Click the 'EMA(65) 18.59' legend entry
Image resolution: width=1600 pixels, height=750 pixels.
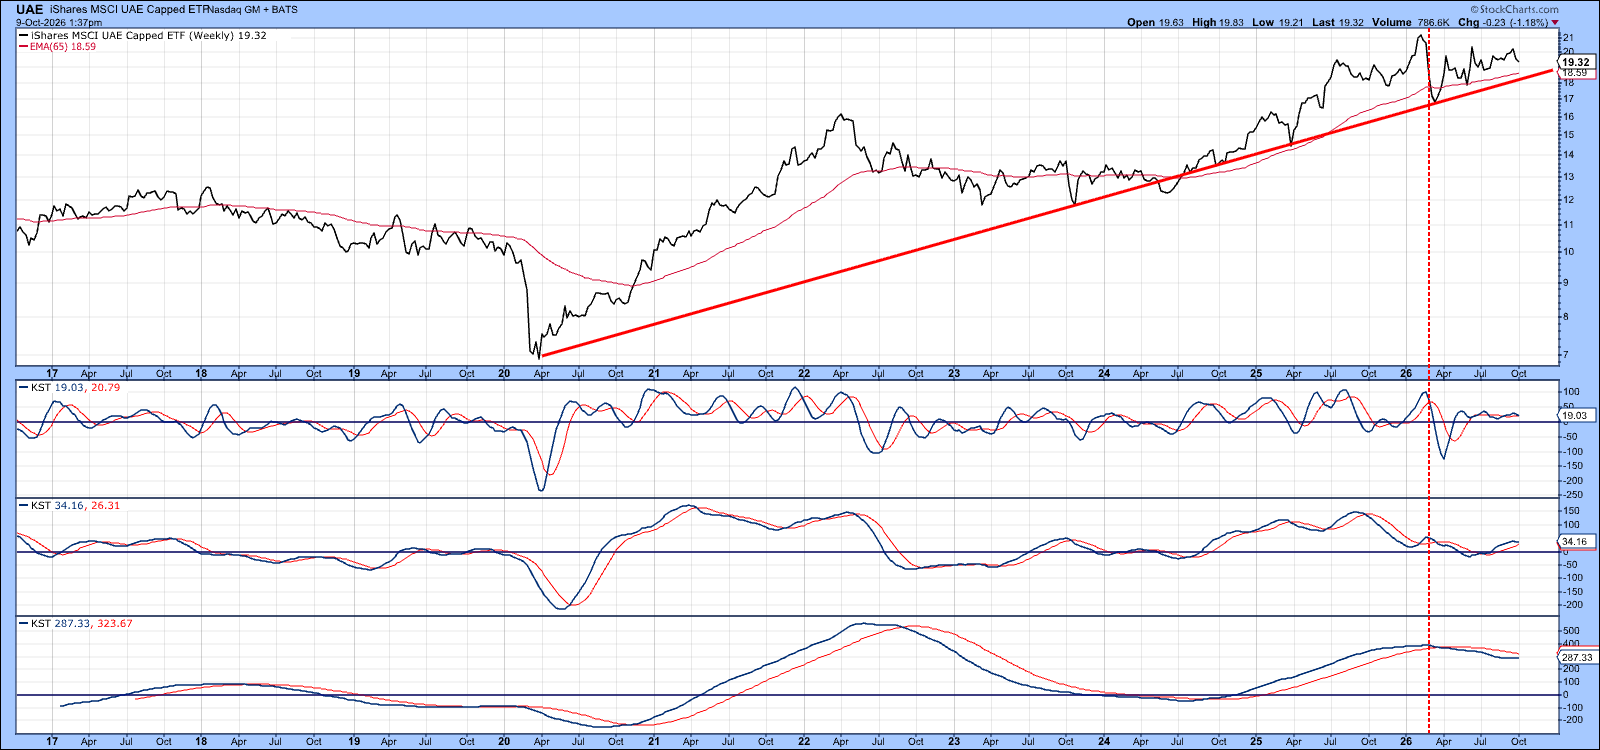63,47
